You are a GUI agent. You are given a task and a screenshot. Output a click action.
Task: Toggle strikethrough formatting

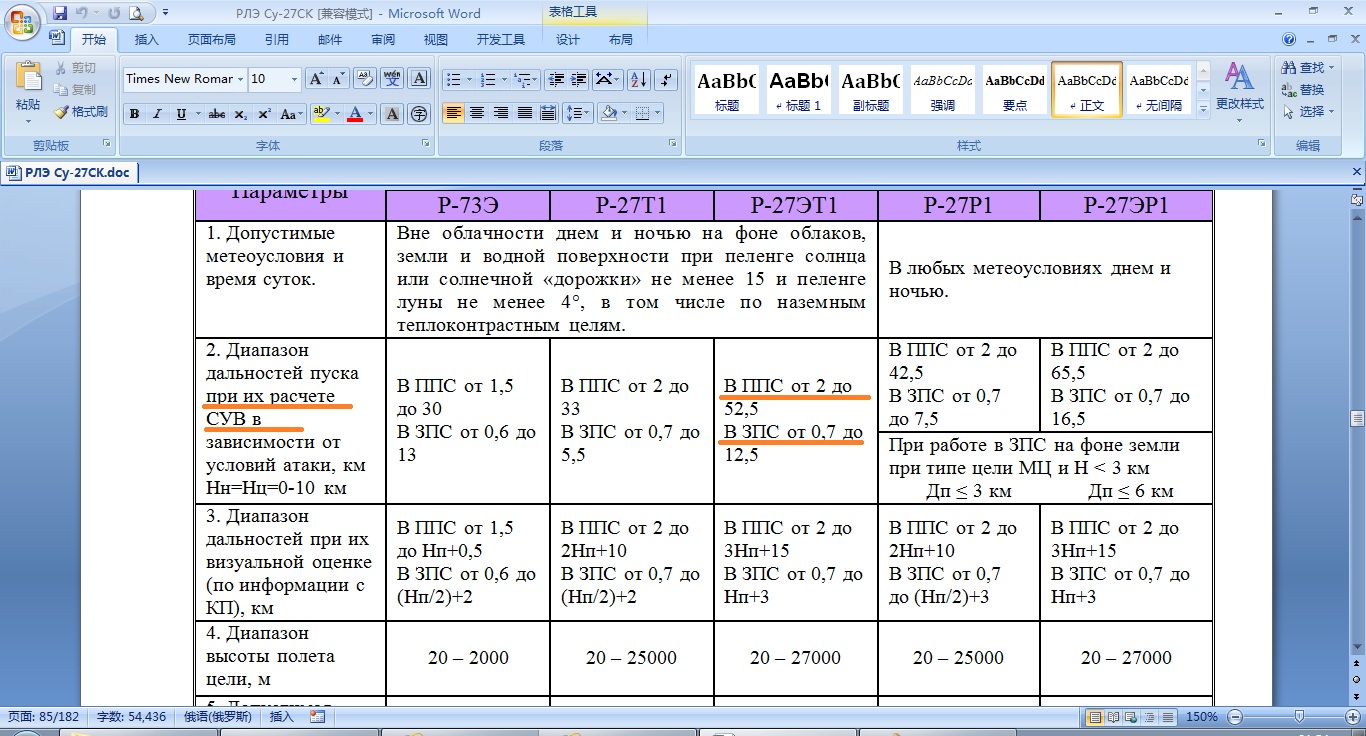click(x=216, y=114)
